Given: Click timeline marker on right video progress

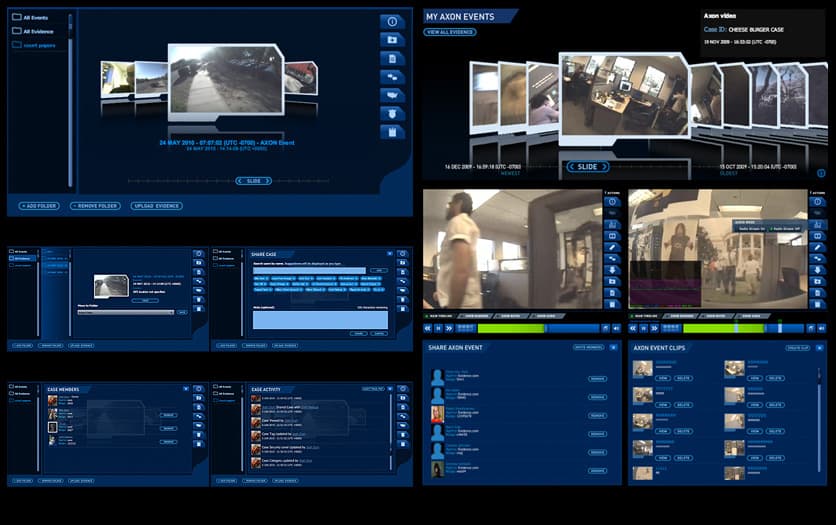Looking at the screenshot, I should [779, 327].
